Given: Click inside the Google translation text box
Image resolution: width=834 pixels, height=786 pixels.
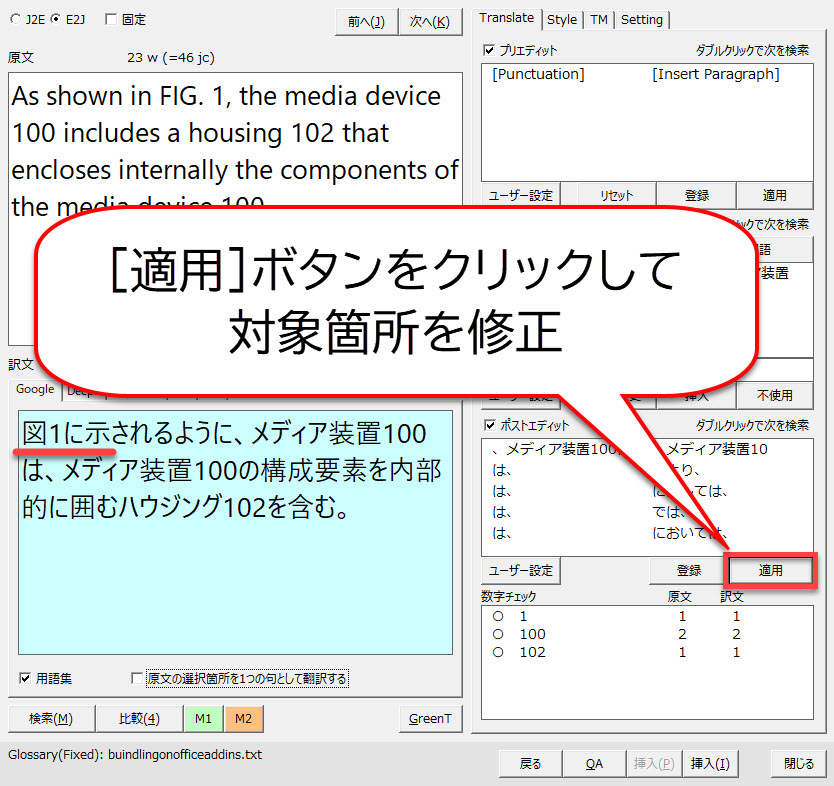Looking at the screenshot, I should [235, 580].
